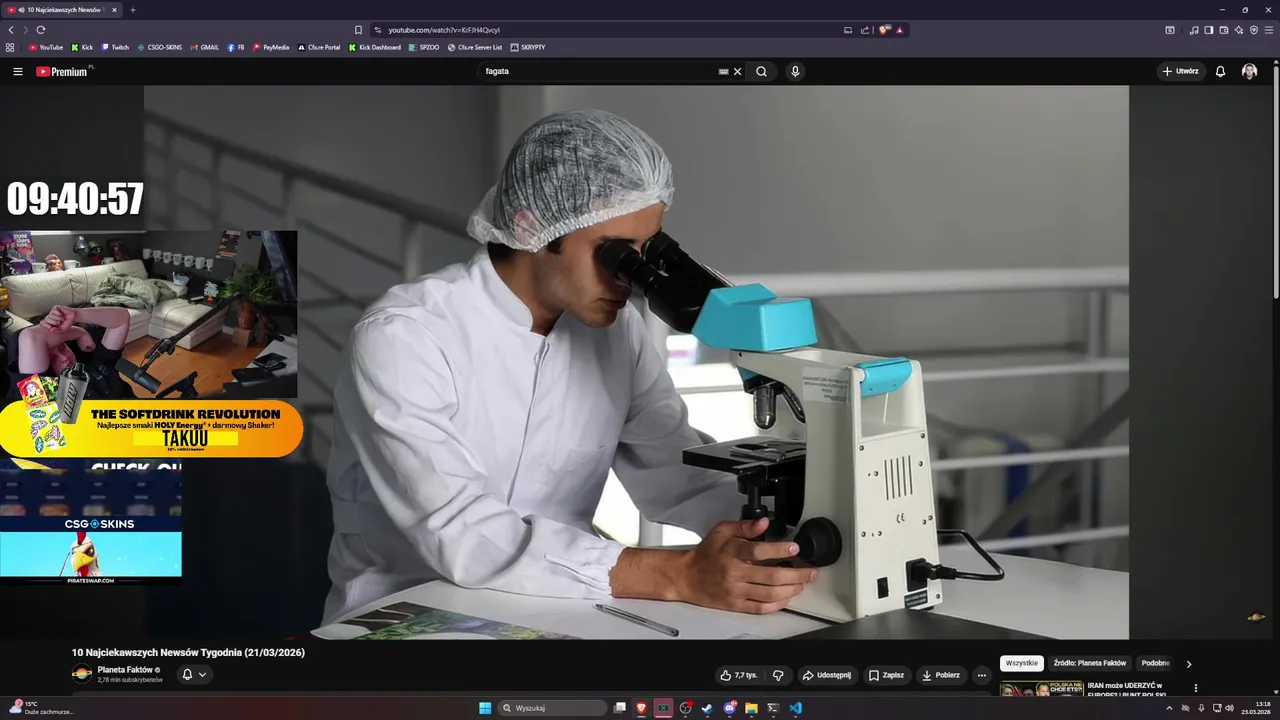
Task: Go back with the browser back arrow
Action: coord(11,30)
